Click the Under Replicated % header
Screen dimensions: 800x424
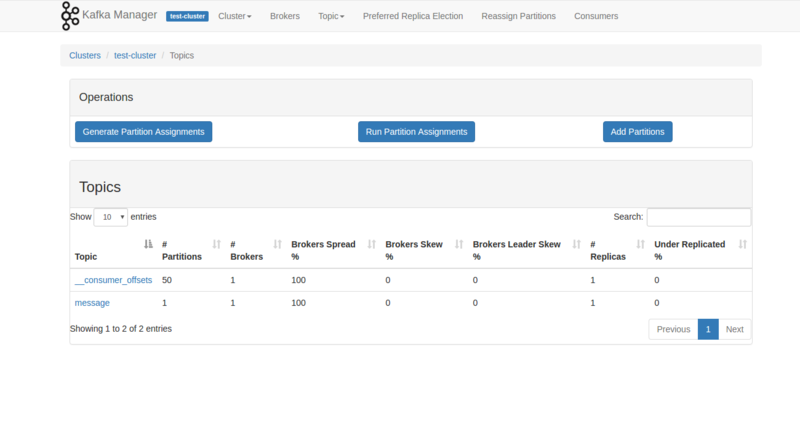pyautogui.click(x=689, y=251)
